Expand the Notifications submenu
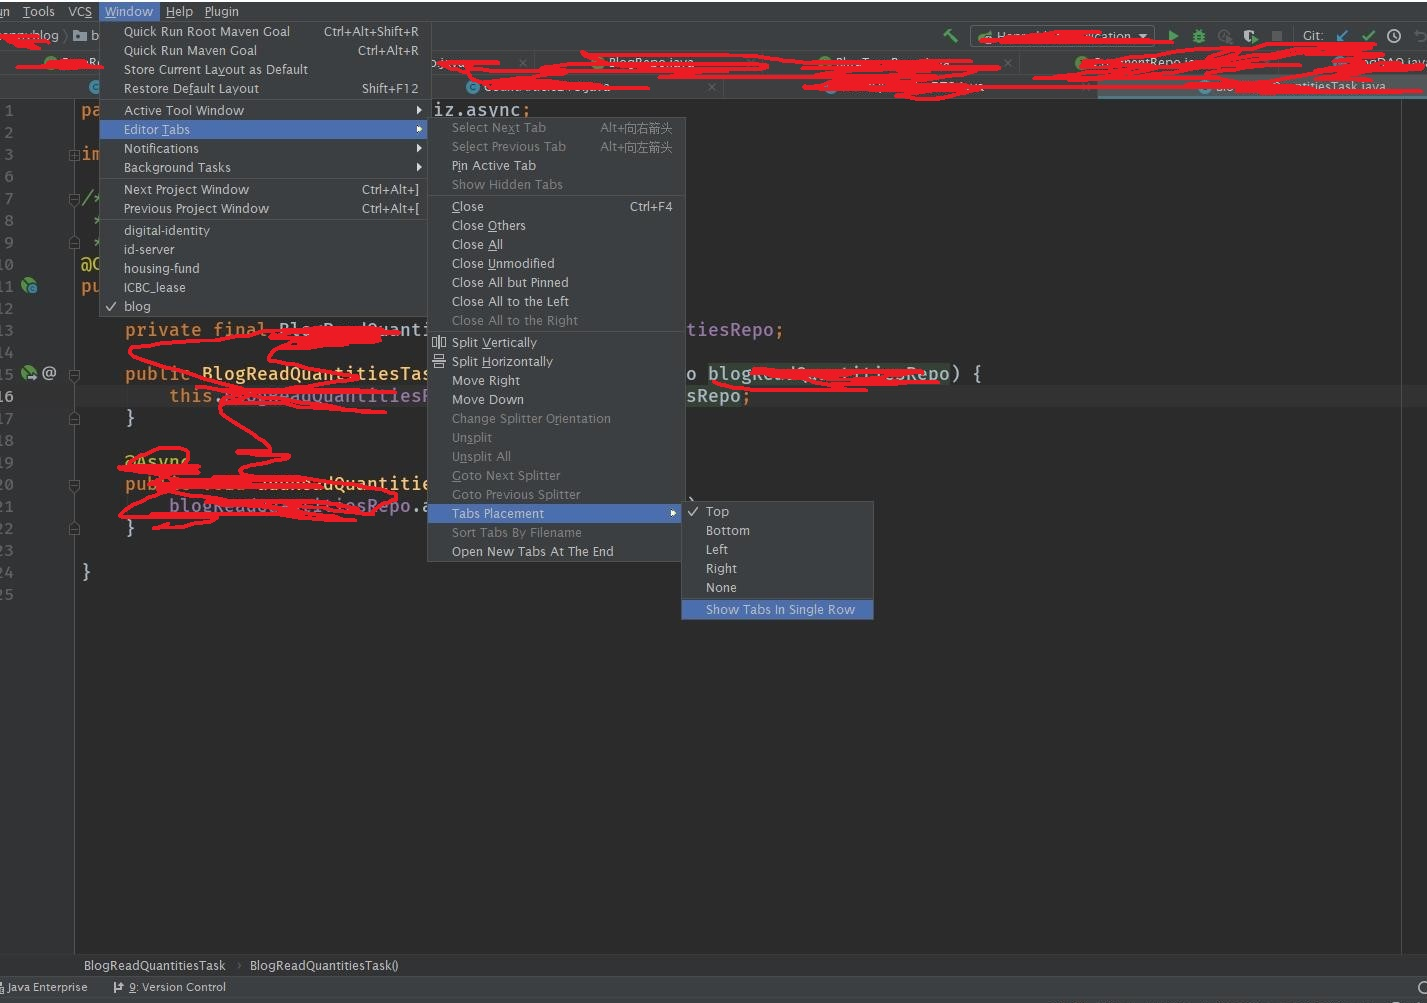The width and height of the screenshot is (1427, 1003). 264,148
